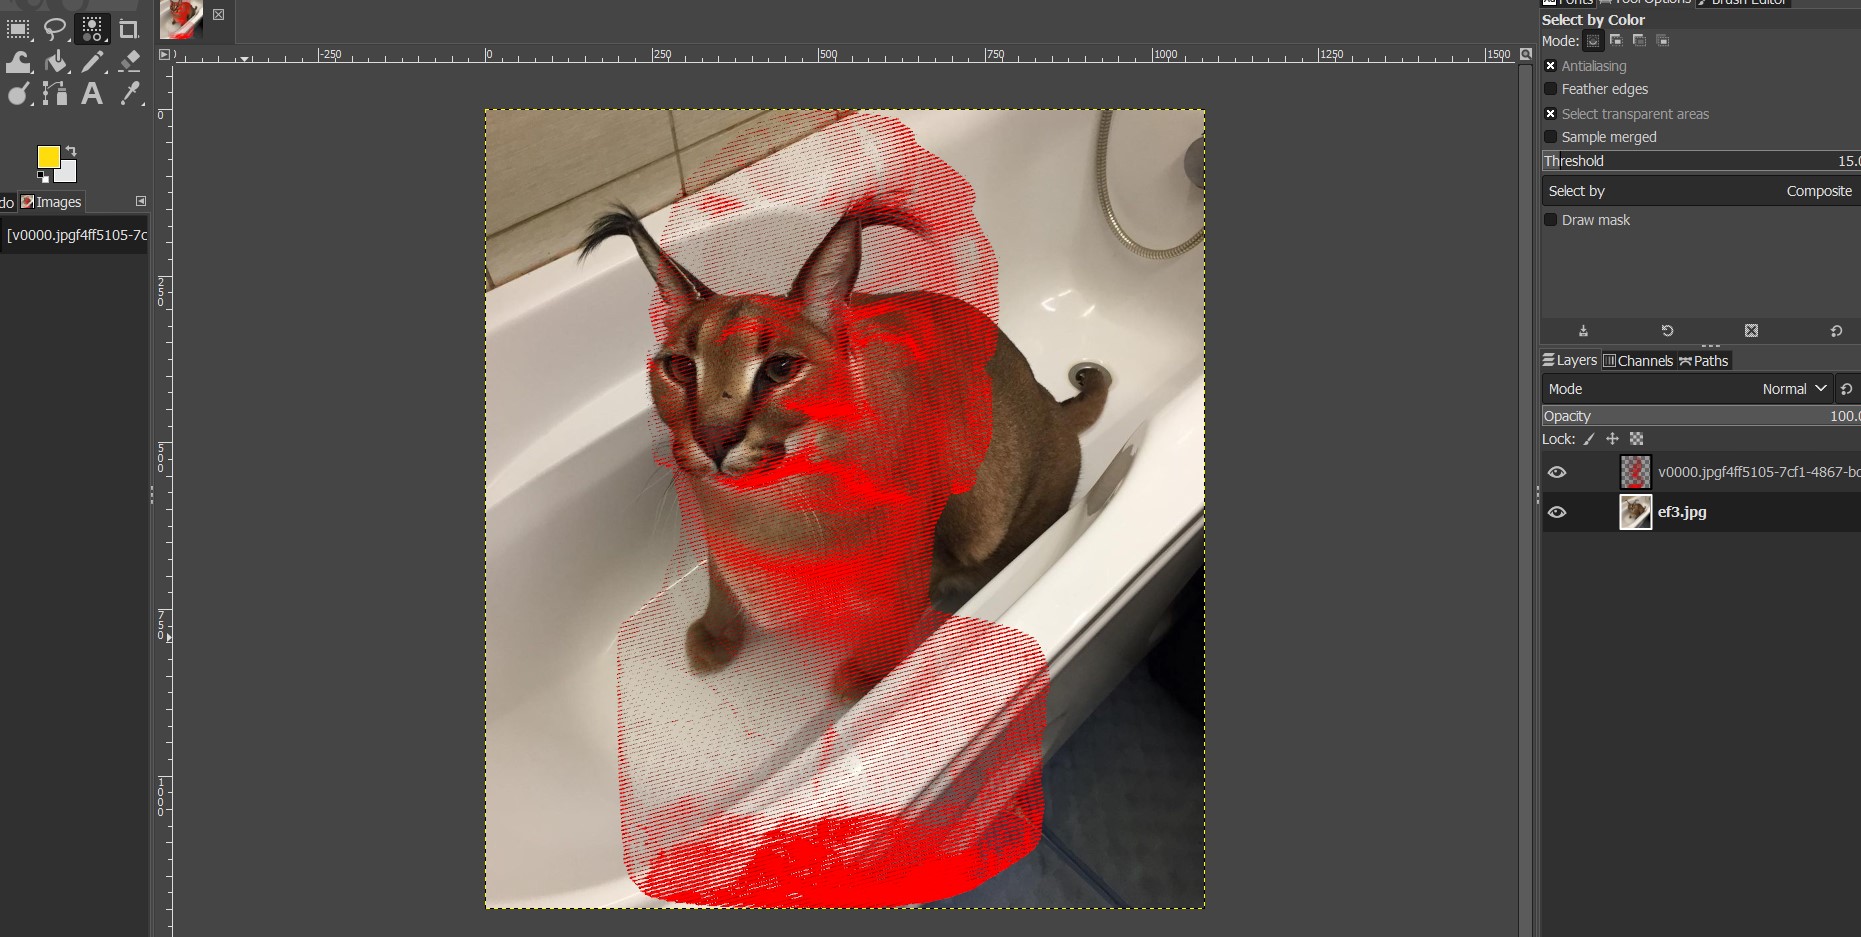Enable the Feather edges checkbox
The image size is (1861, 937).
click(1551, 89)
